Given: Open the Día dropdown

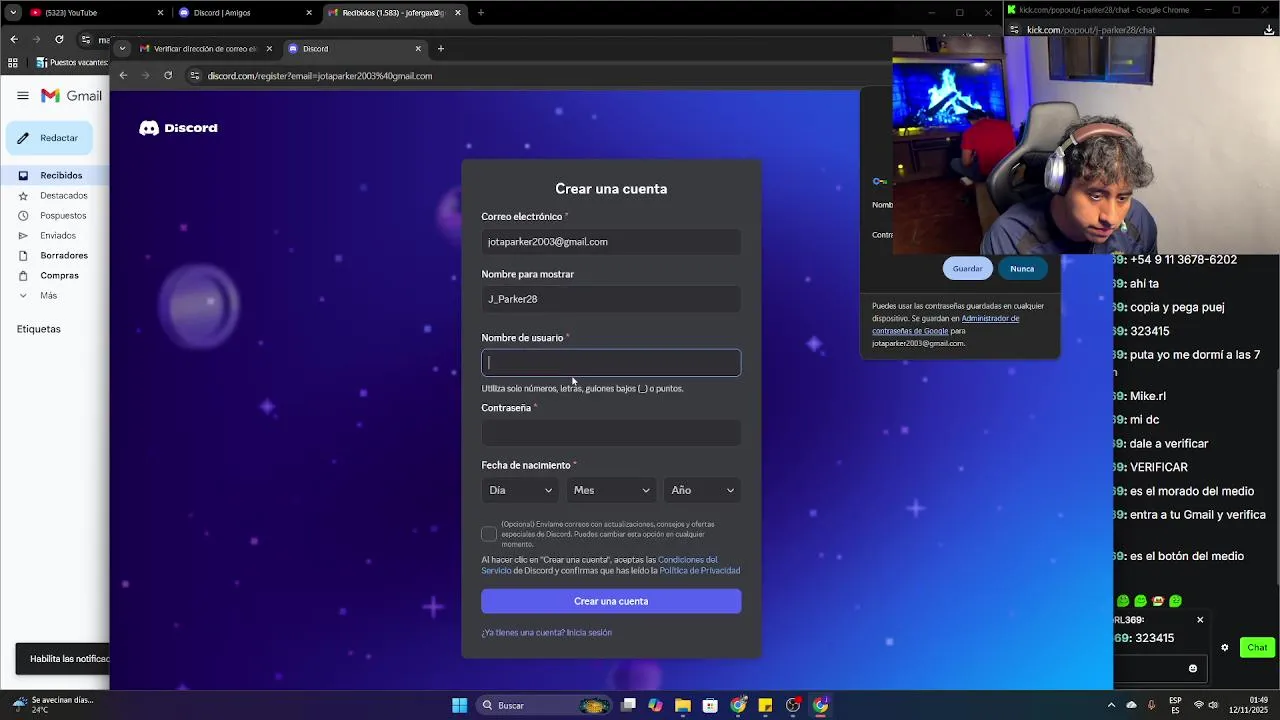Looking at the screenshot, I should point(520,490).
